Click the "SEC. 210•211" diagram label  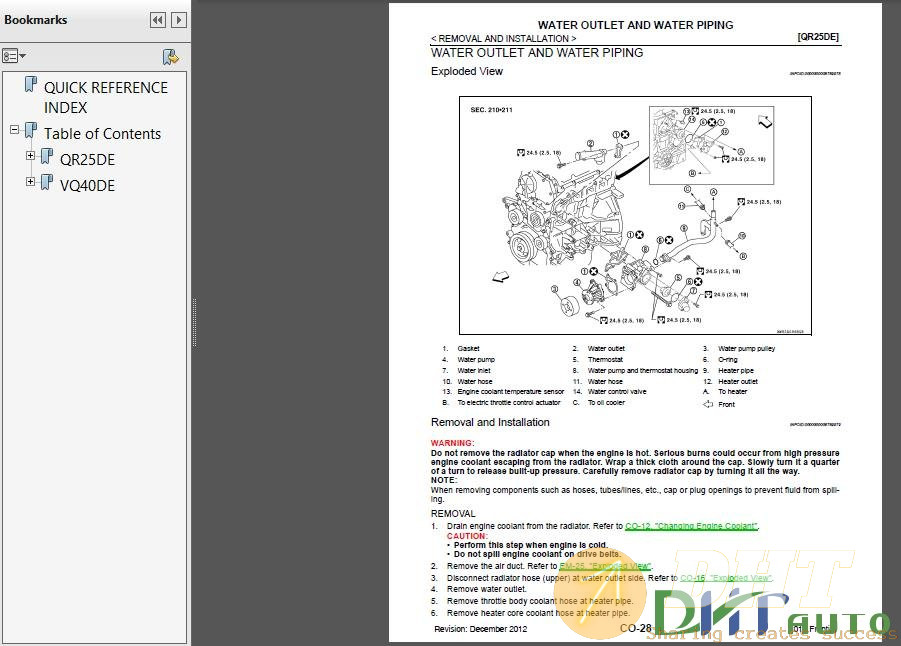point(491,110)
